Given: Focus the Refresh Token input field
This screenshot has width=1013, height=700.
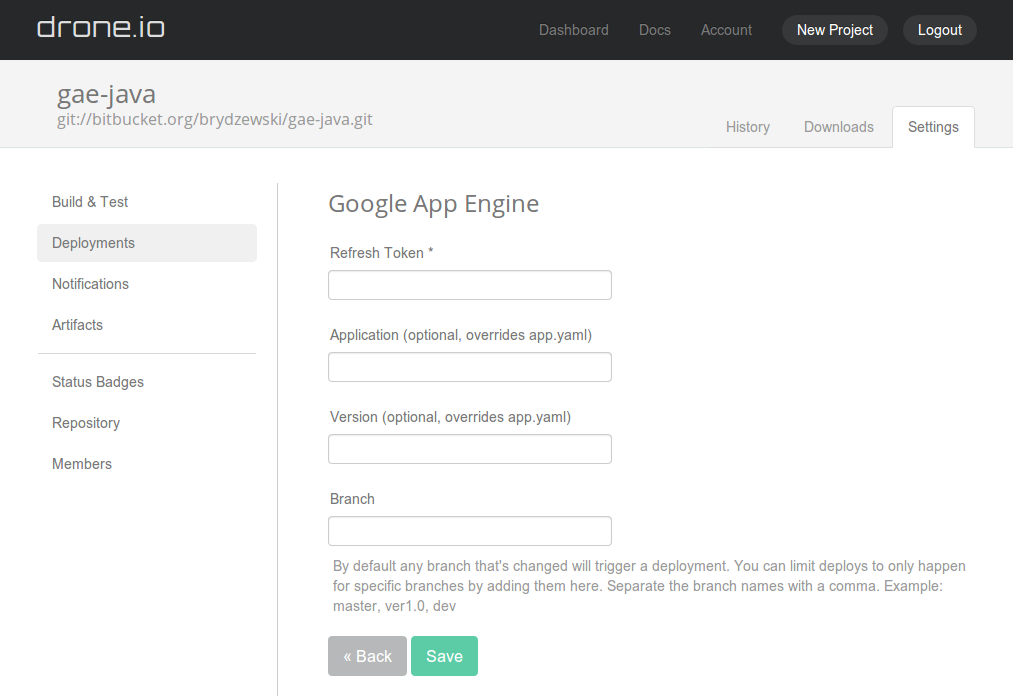Looking at the screenshot, I should pos(469,285).
